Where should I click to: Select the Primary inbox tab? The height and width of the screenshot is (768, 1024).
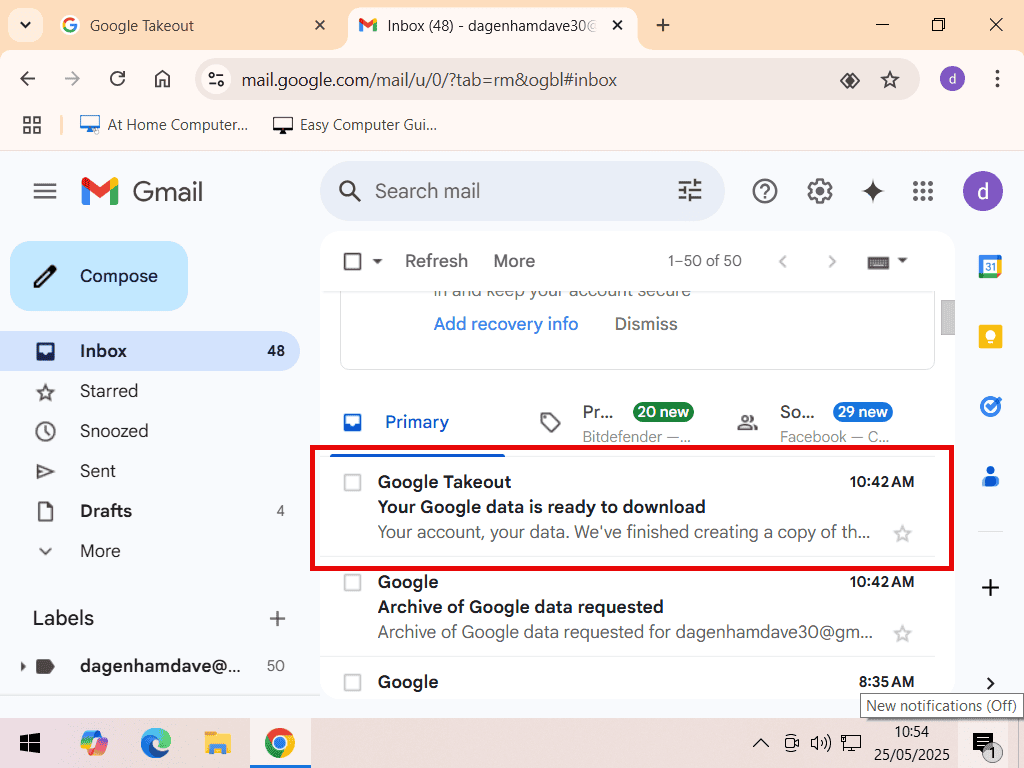pos(417,422)
